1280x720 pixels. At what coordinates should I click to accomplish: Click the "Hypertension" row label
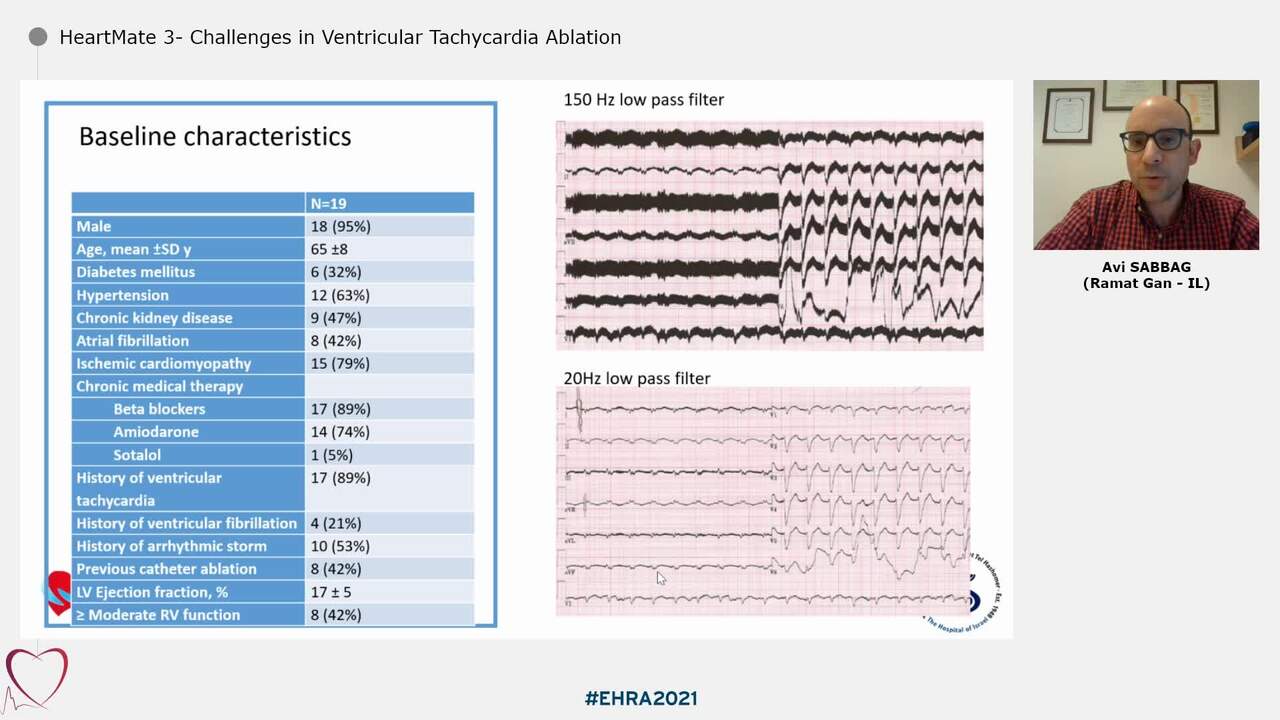(x=123, y=295)
